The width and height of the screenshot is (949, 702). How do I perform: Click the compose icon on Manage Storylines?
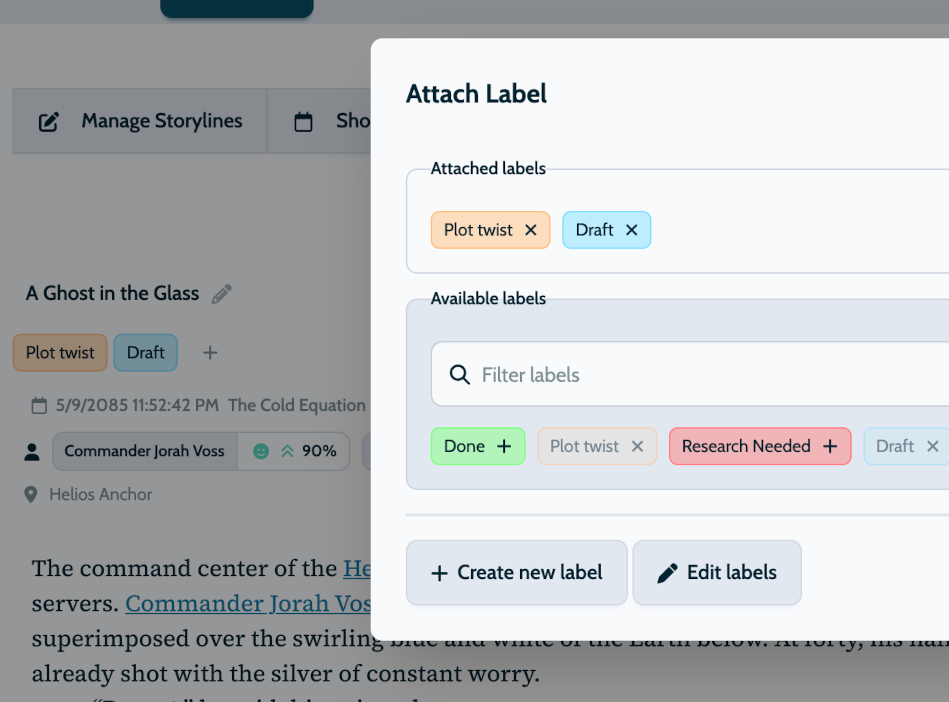click(49, 120)
